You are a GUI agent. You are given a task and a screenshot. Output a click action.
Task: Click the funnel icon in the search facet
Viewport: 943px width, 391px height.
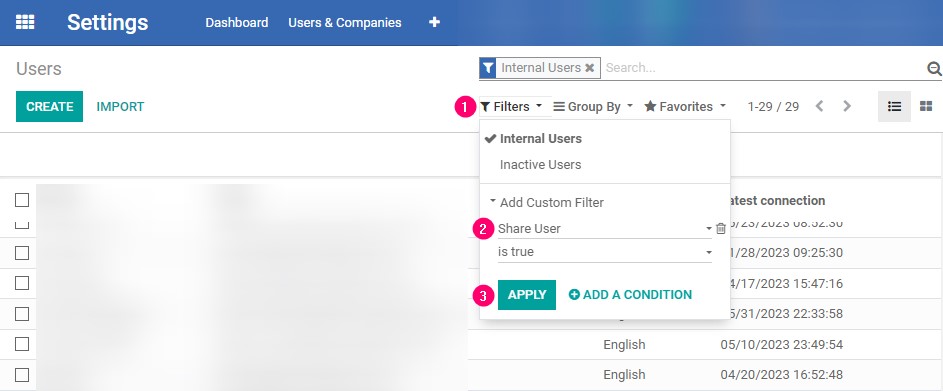[488, 68]
